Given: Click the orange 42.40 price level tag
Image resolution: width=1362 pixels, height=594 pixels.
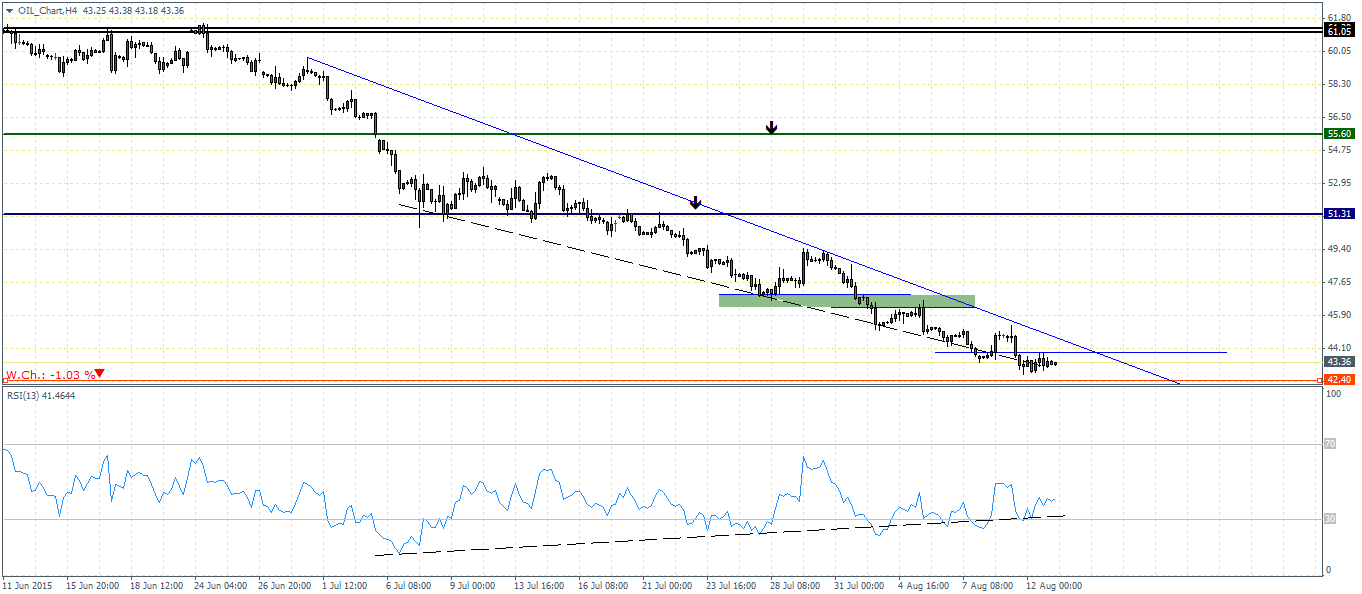Looking at the screenshot, I should click(1339, 380).
